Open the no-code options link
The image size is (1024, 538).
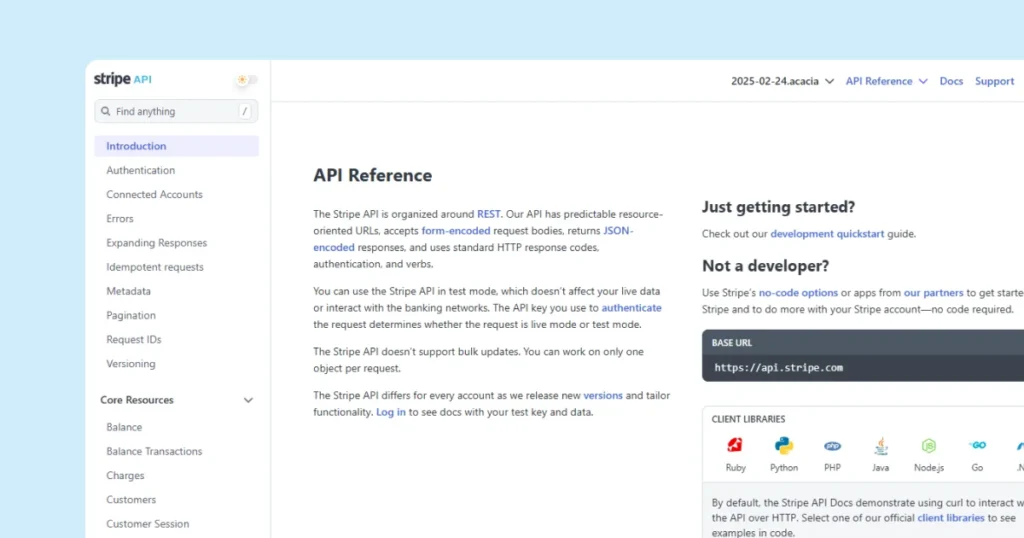[x=798, y=293]
